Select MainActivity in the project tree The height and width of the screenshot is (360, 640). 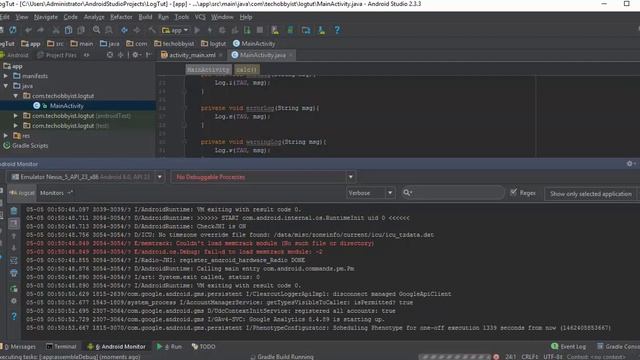click(x=67, y=106)
